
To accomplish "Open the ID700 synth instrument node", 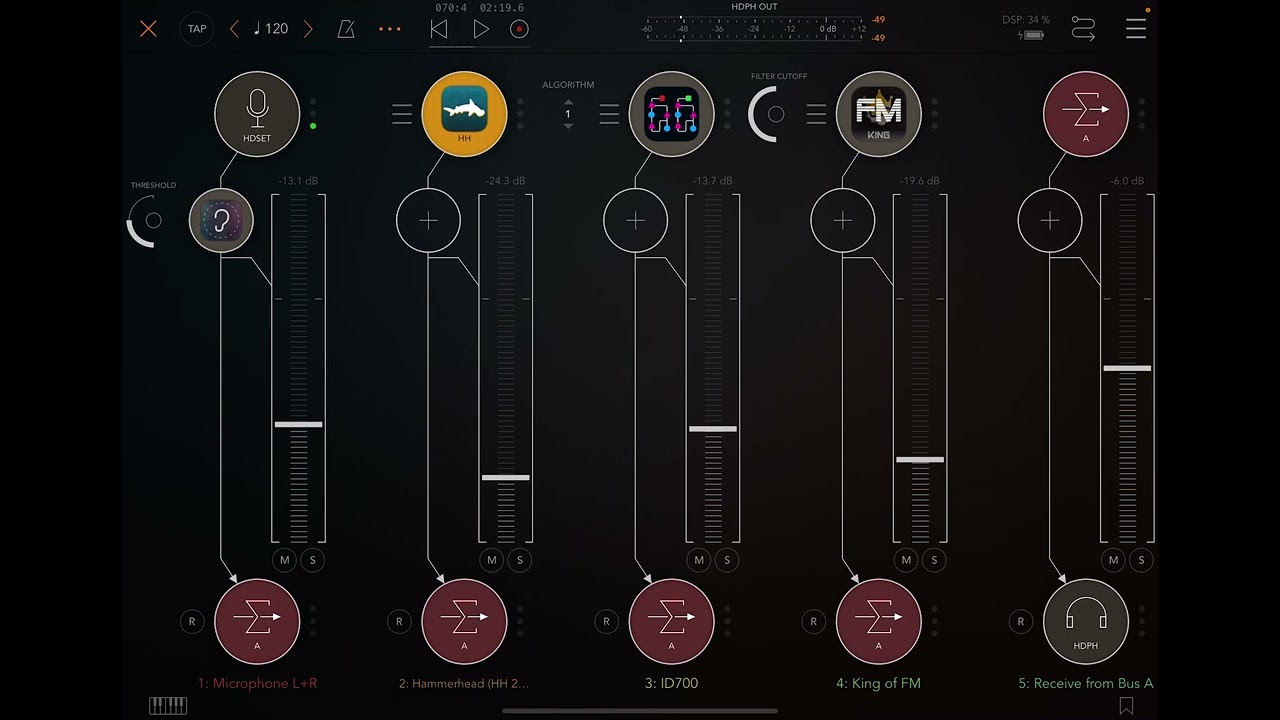I will tap(671, 114).
